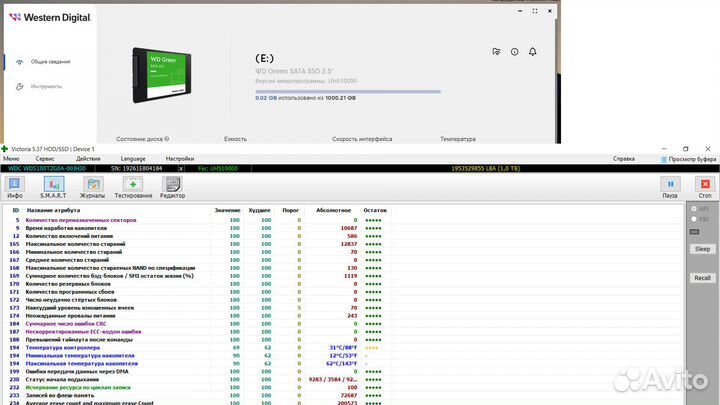
Task: Click the Значение column header
Action: coord(227,210)
